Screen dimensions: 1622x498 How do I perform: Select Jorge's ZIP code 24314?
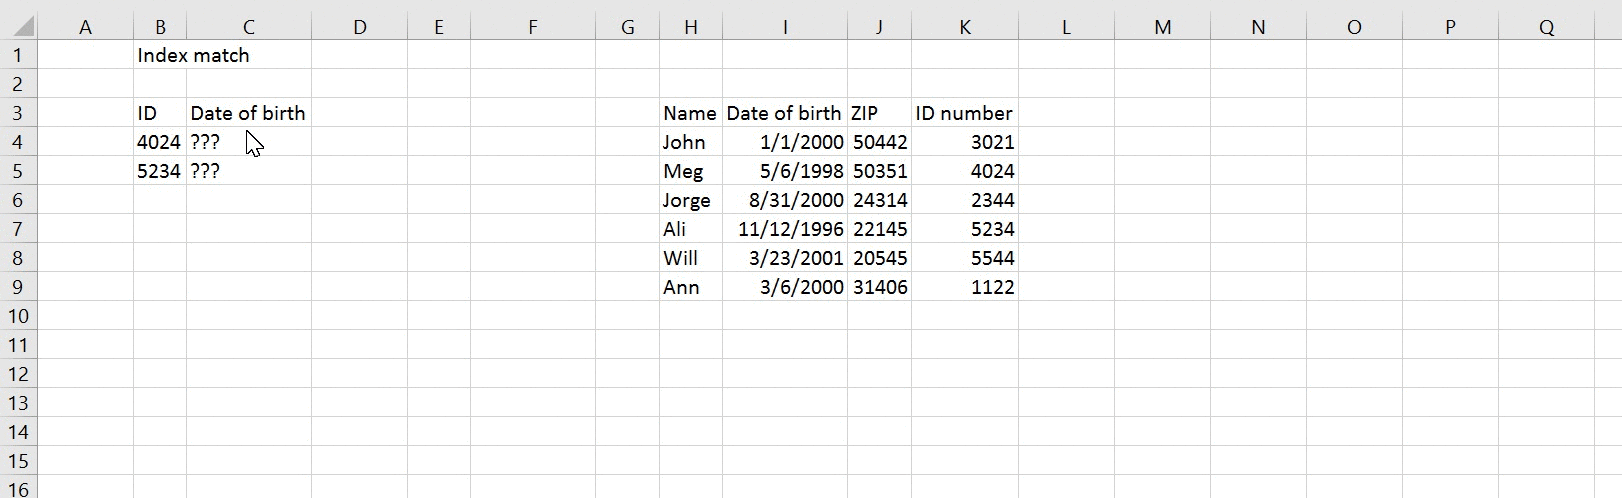click(x=879, y=200)
